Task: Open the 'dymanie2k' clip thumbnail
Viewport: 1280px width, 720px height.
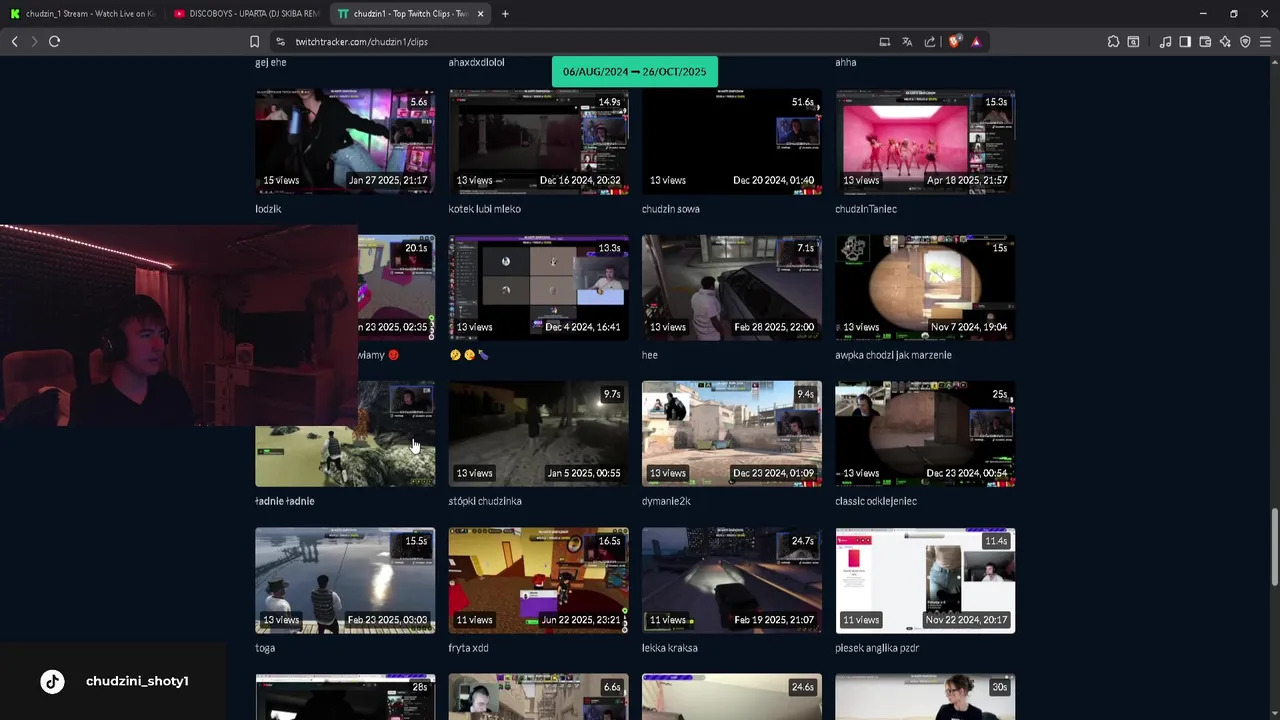Action: pos(731,434)
